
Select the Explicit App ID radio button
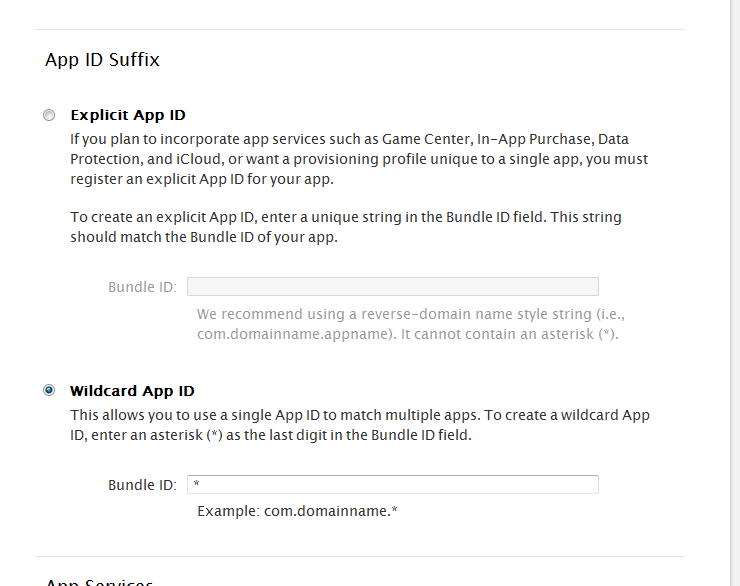(x=49, y=115)
